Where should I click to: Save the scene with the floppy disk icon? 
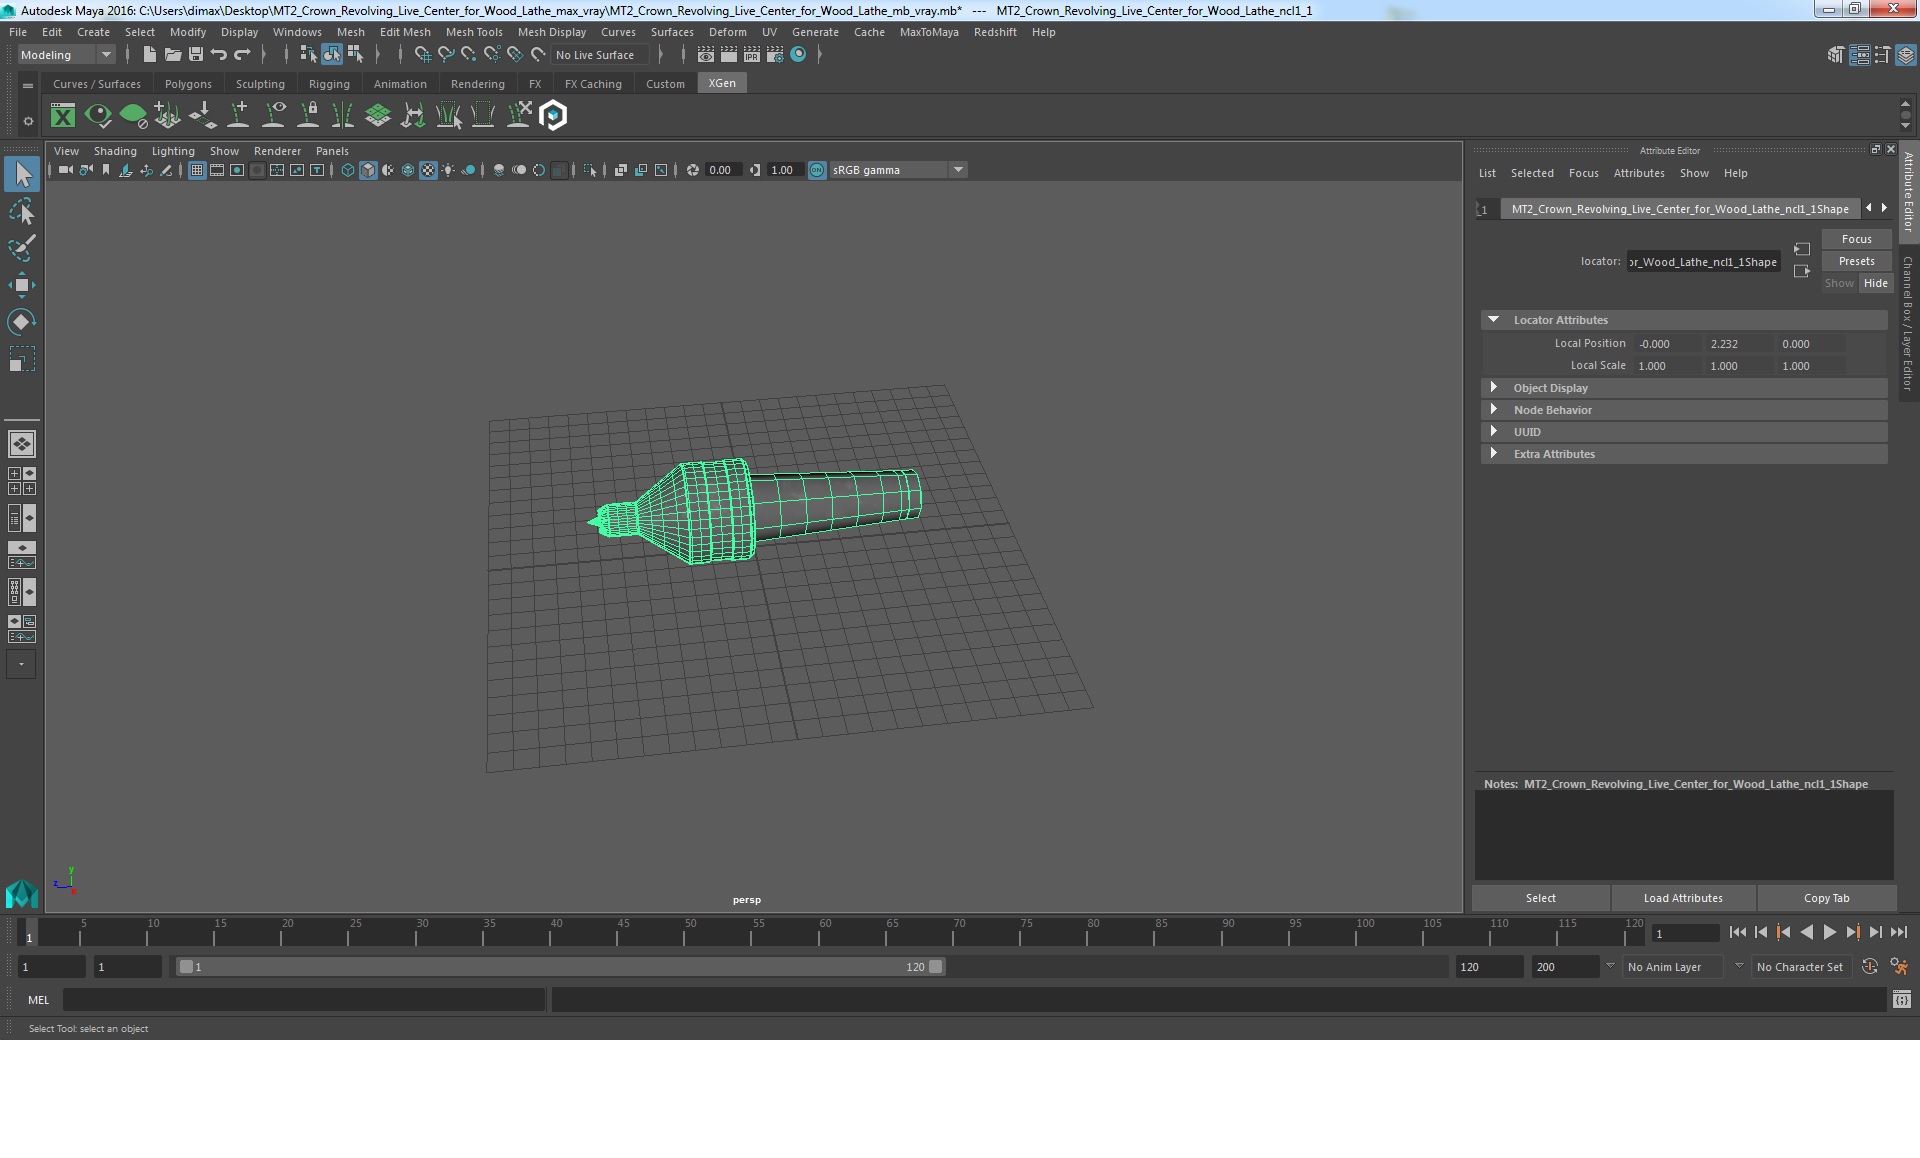[x=196, y=55]
